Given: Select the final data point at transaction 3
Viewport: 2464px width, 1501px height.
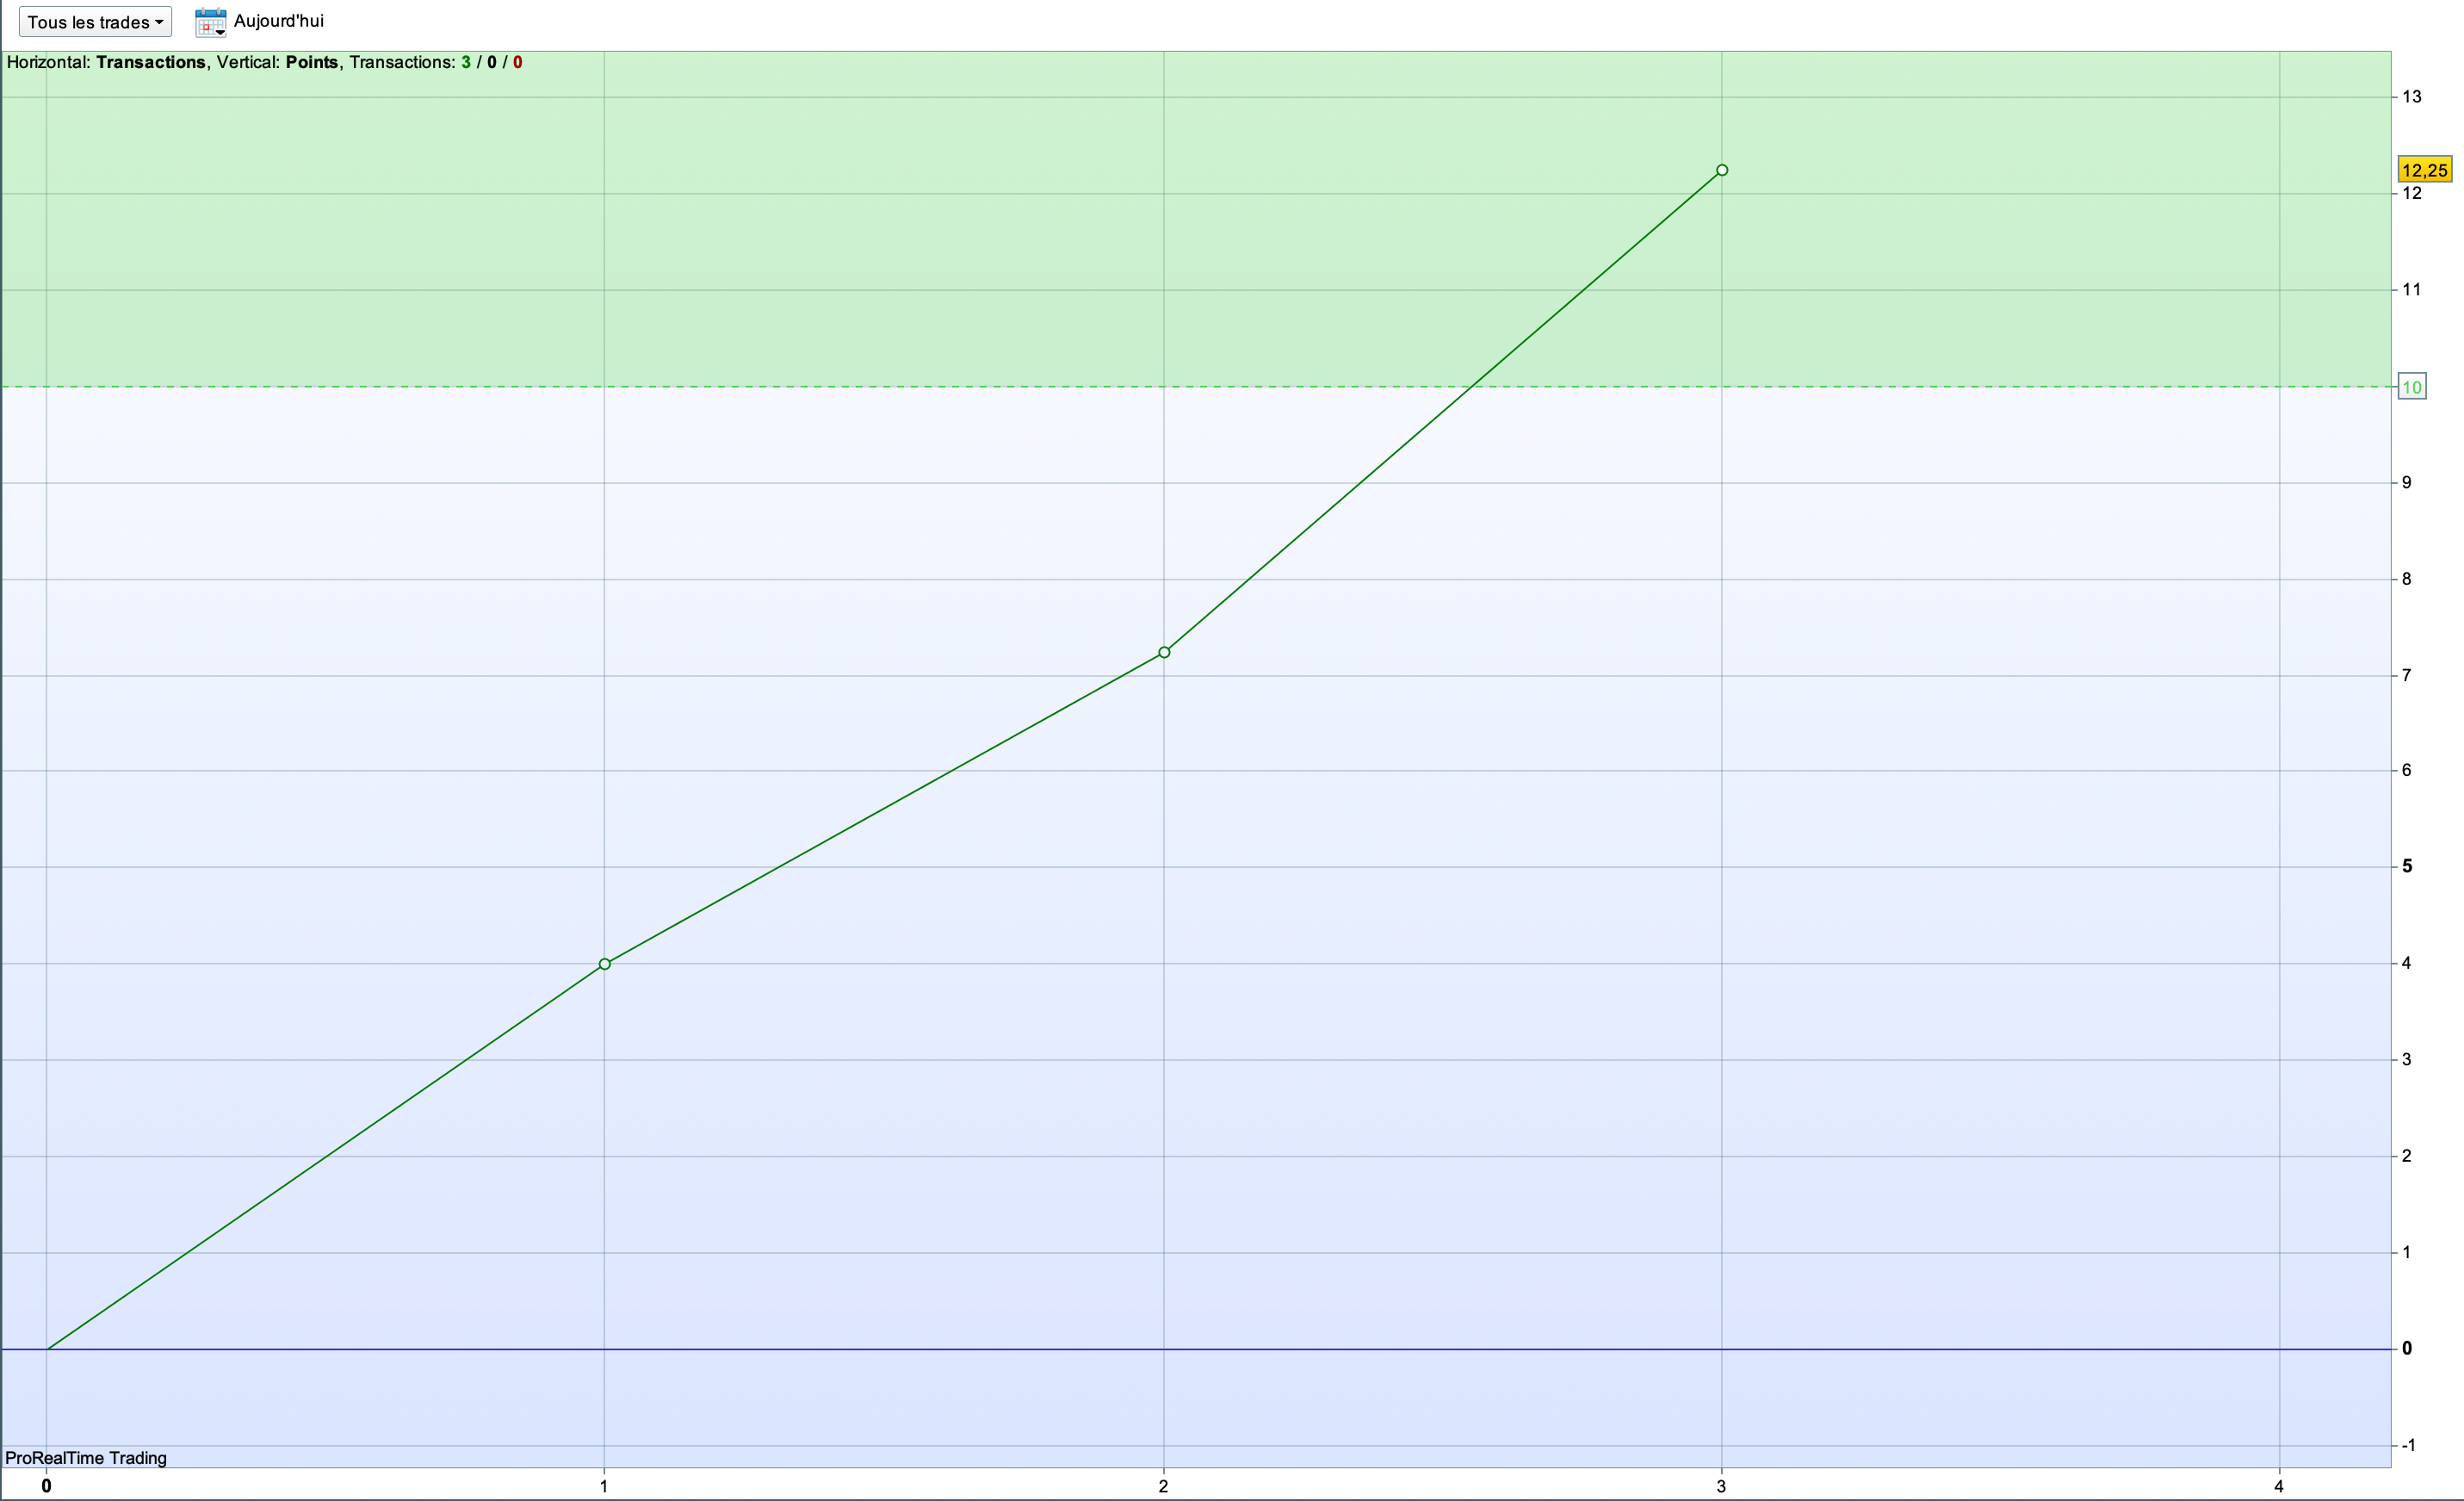Looking at the screenshot, I should pos(1722,170).
